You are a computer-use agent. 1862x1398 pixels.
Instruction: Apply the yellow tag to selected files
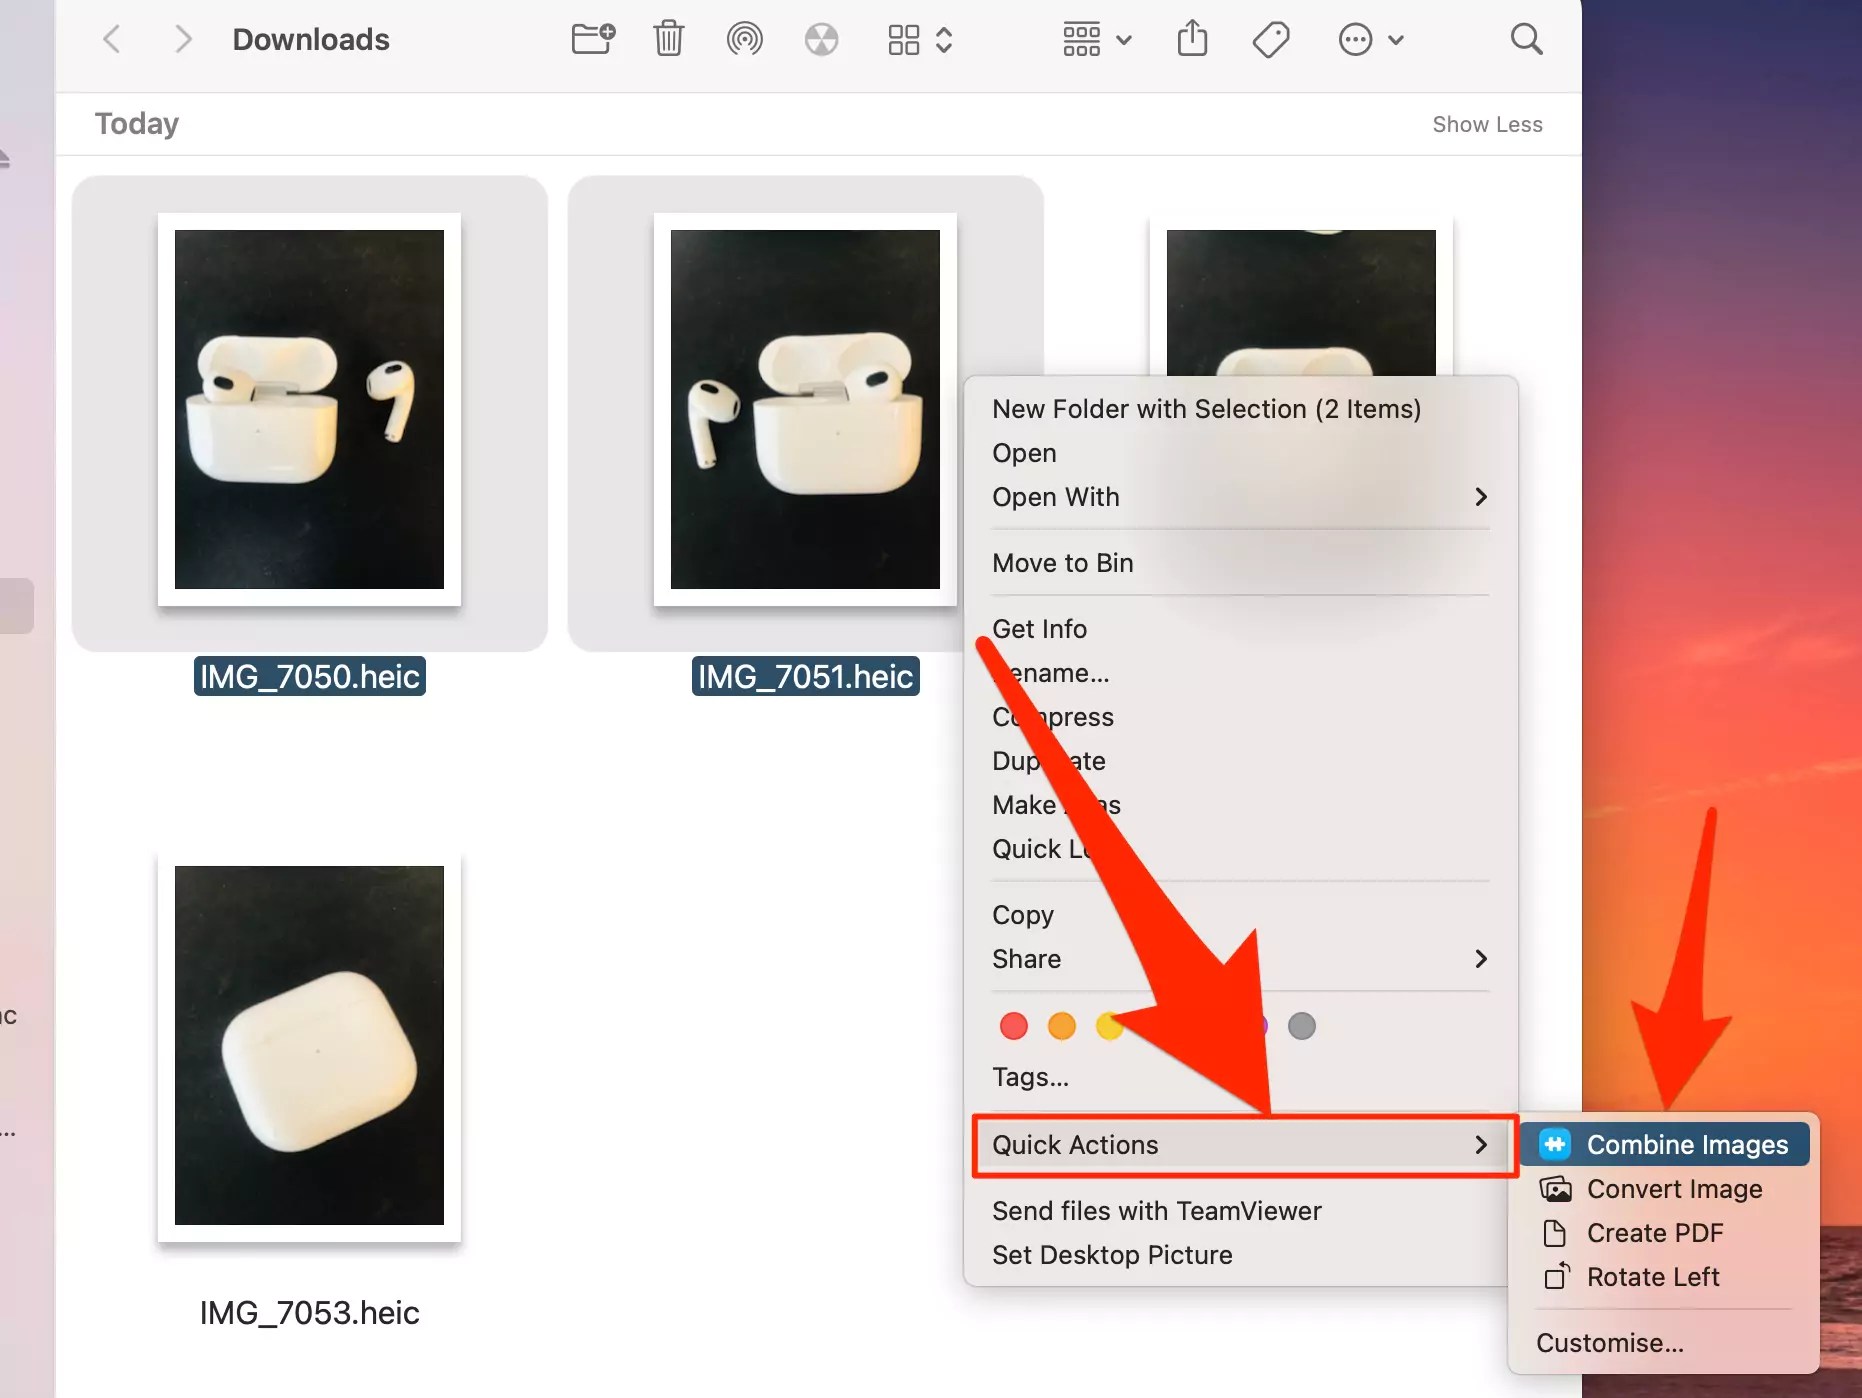[x=1110, y=1026]
